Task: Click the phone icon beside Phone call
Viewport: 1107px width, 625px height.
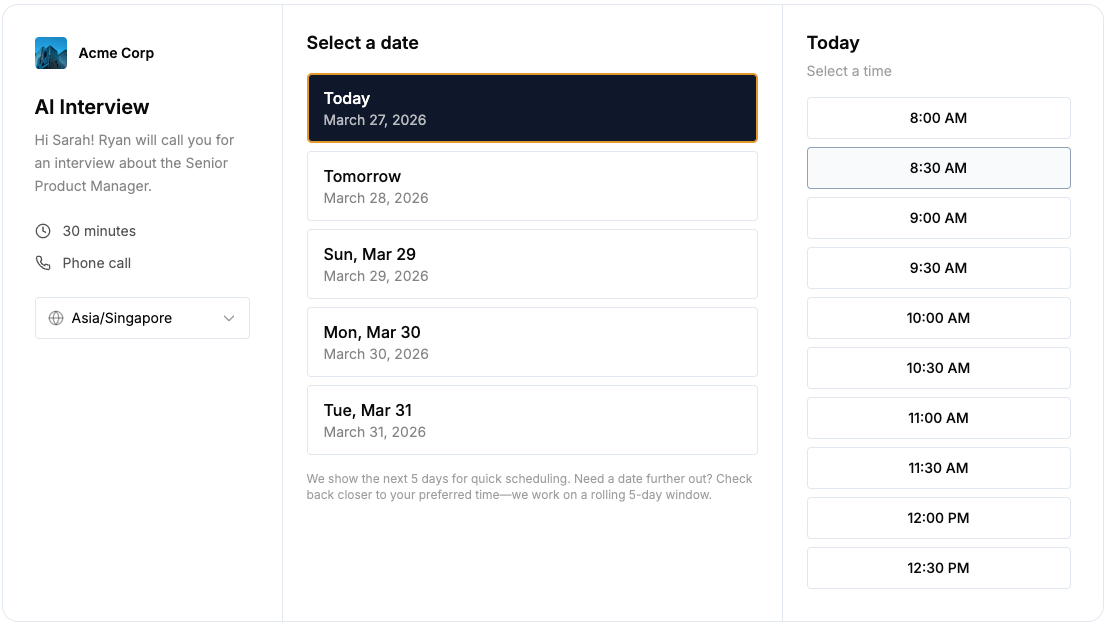Action: [x=43, y=263]
